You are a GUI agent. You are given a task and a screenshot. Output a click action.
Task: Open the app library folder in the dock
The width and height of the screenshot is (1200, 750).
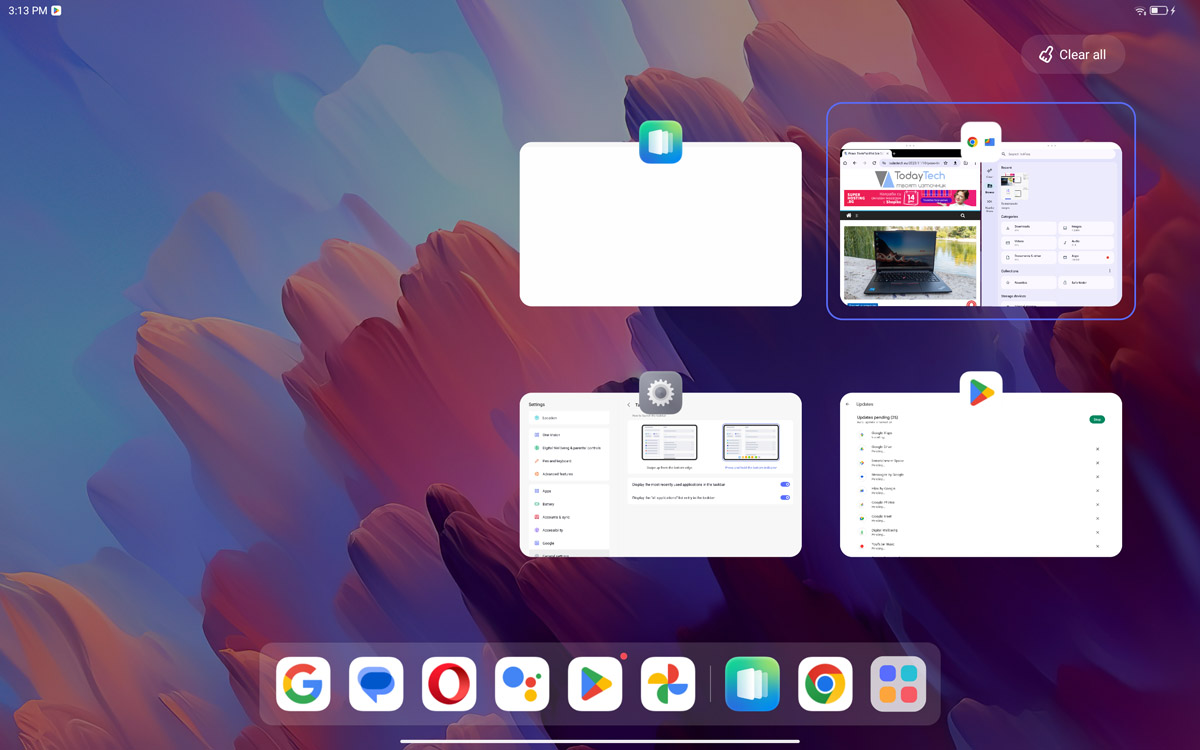(898, 684)
